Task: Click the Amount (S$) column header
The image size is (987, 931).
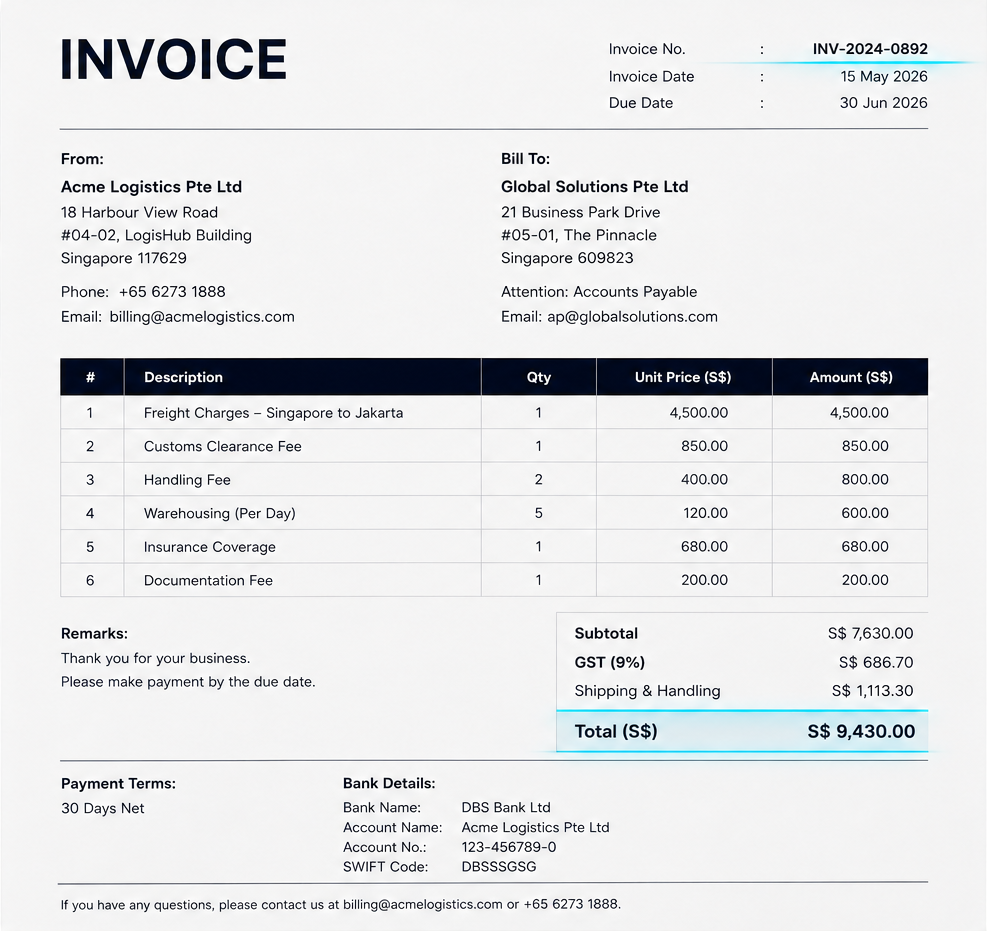Action: [x=851, y=377]
